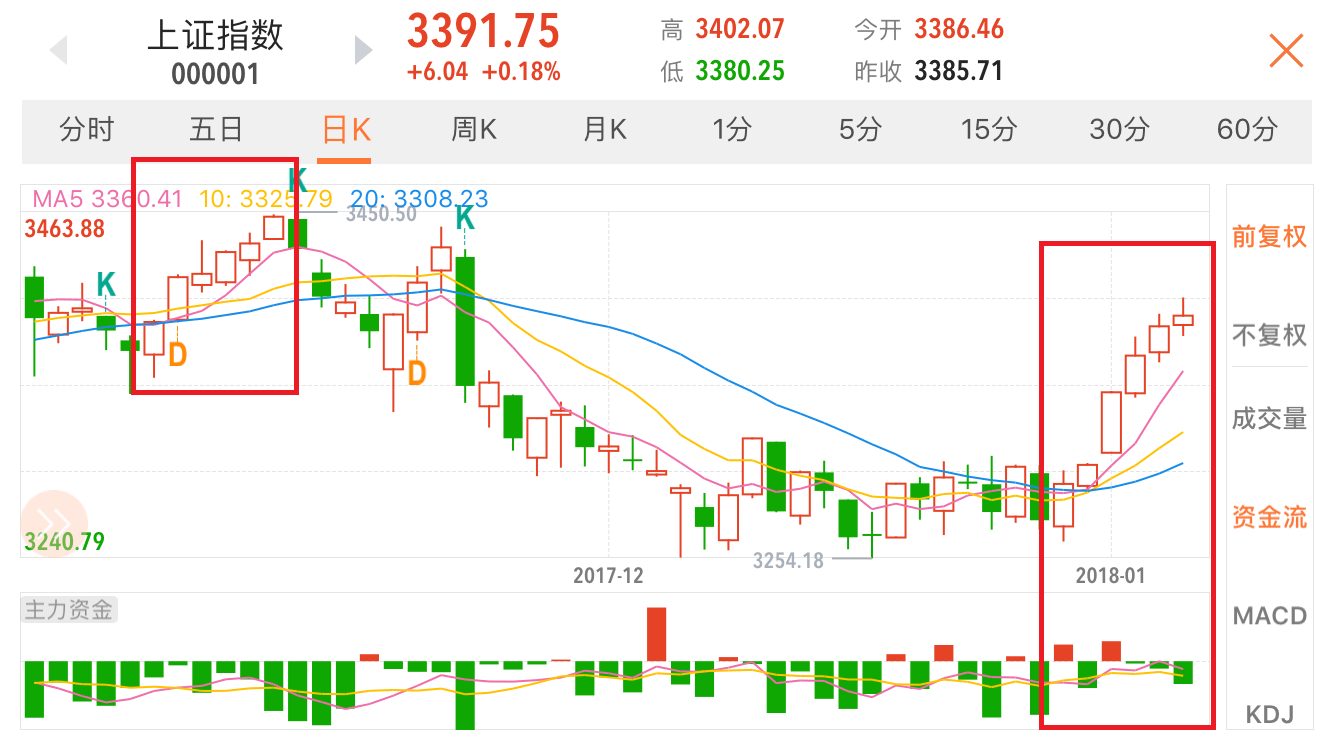The height and width of the screenshot is (750, 1334).
Task: Click the low value 3380.25
Action: coord(740,72)
